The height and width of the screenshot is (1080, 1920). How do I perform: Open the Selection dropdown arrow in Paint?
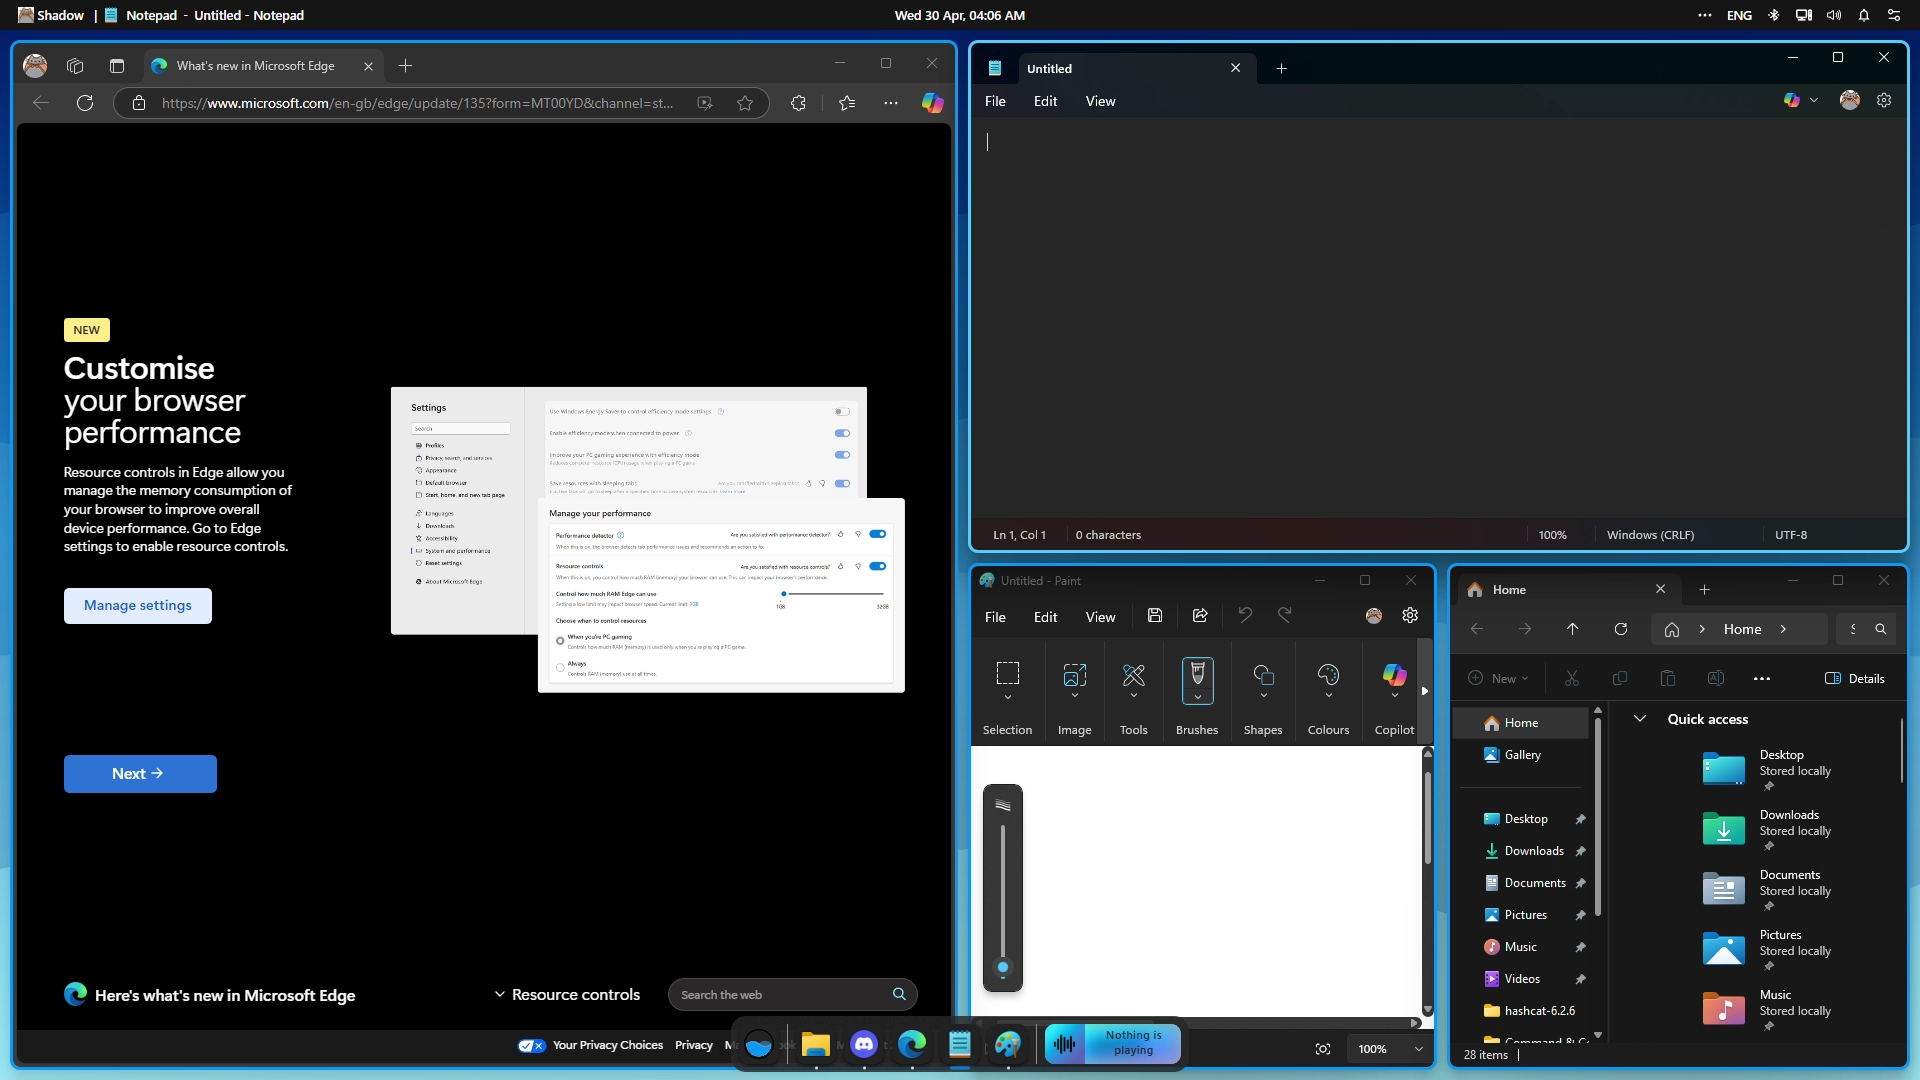click(x=1007, y=697)
